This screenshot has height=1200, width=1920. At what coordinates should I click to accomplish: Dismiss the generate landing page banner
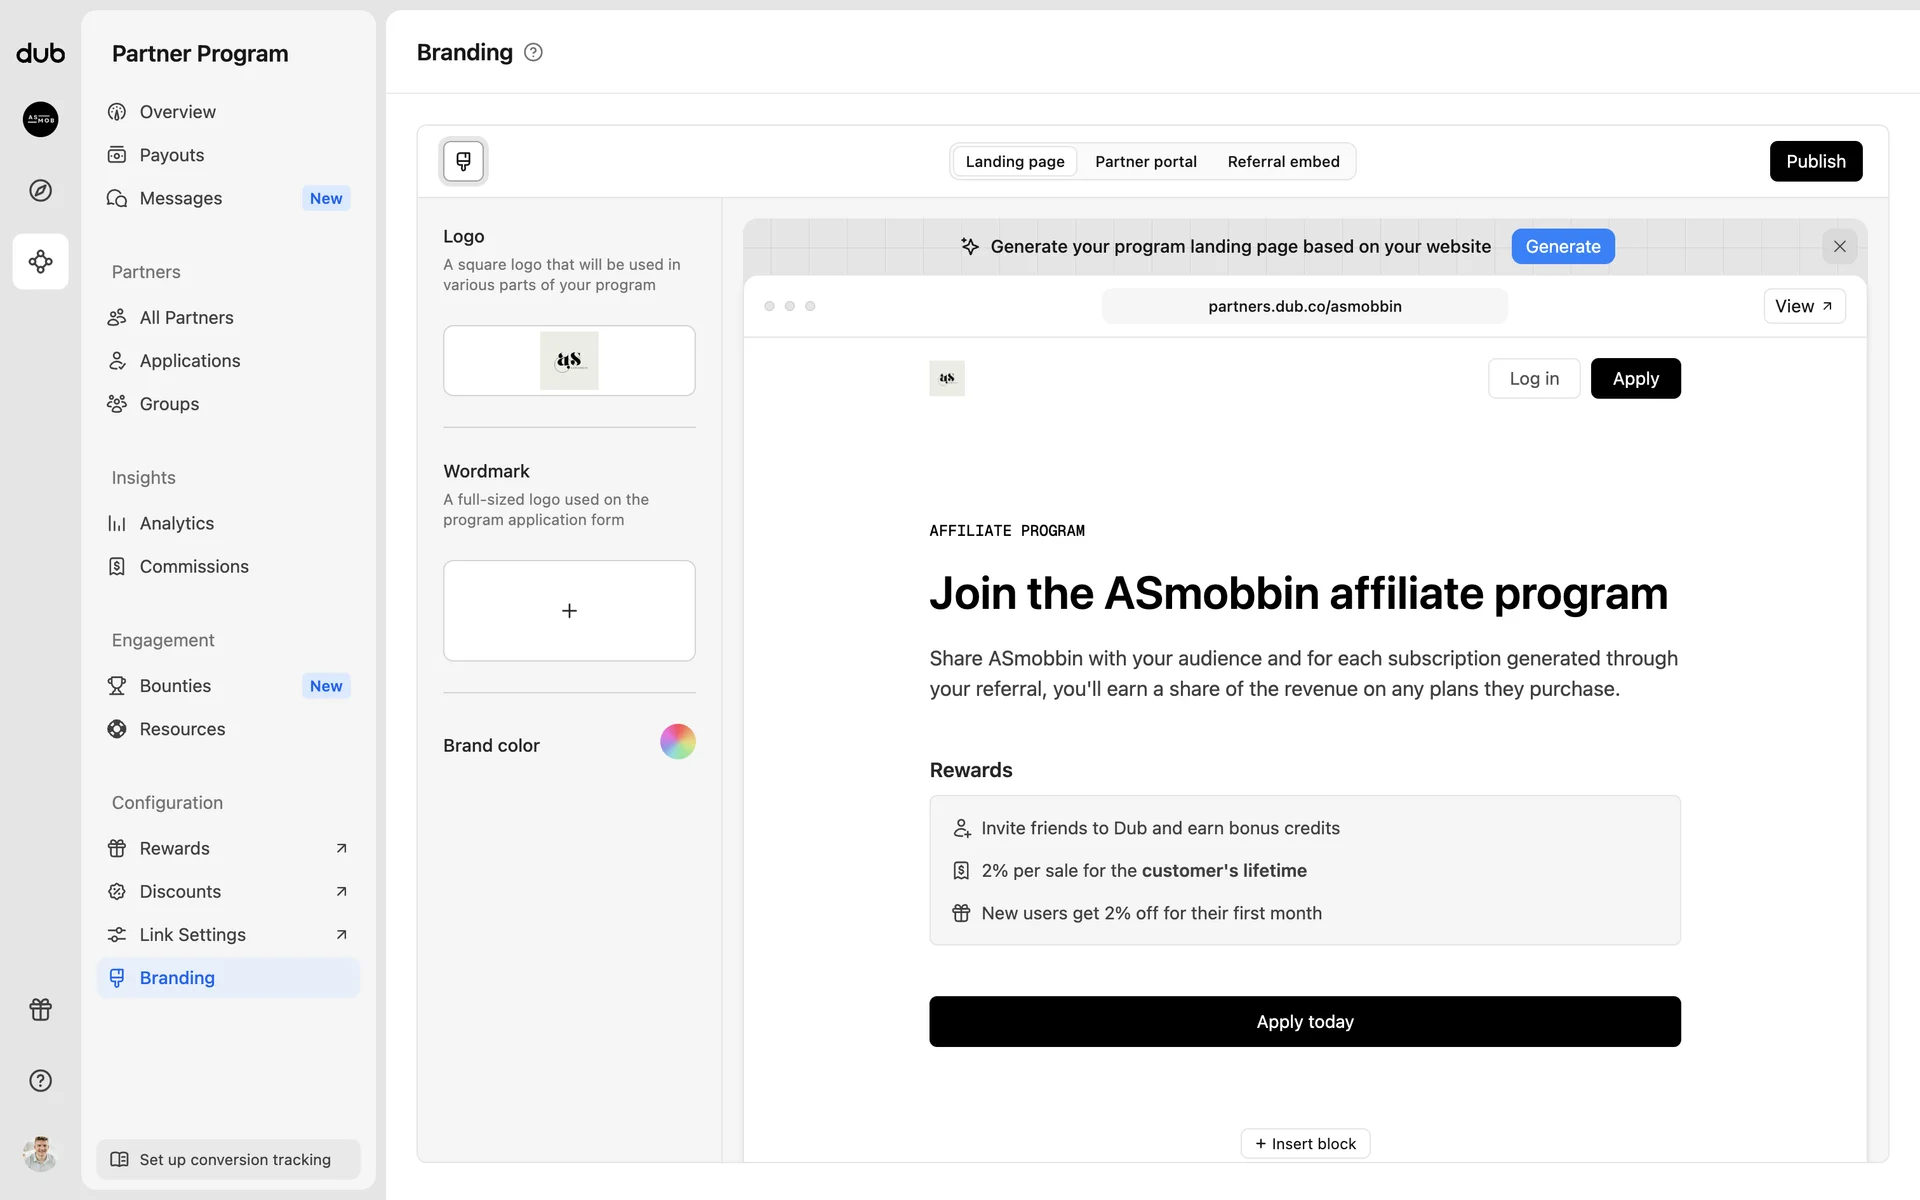1839,246
